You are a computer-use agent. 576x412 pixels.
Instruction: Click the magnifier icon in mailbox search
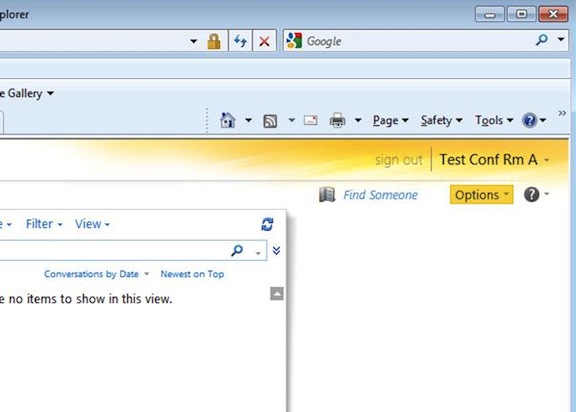tap(237, 250)
